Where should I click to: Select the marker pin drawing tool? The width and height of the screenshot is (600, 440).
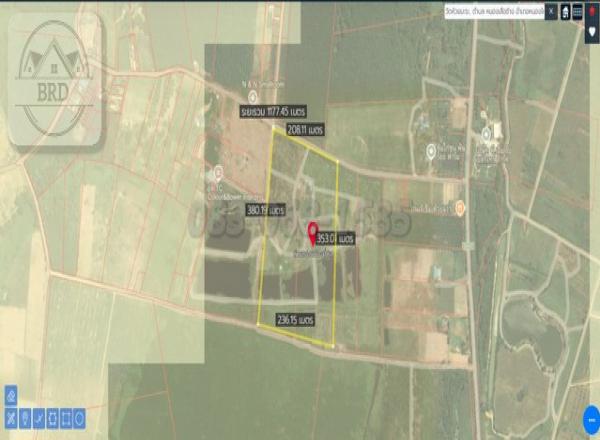click(x=24, y=416)
